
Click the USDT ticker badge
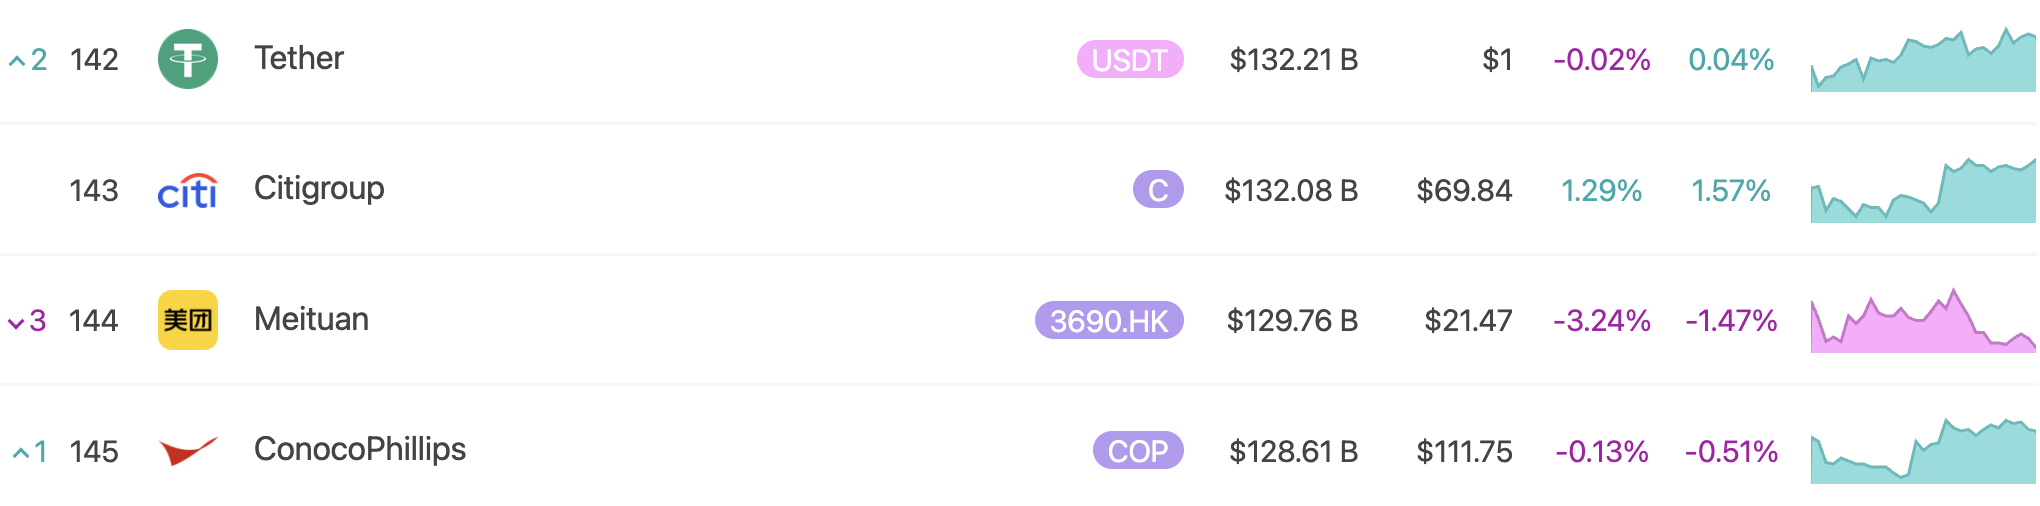coord(1130,60)
